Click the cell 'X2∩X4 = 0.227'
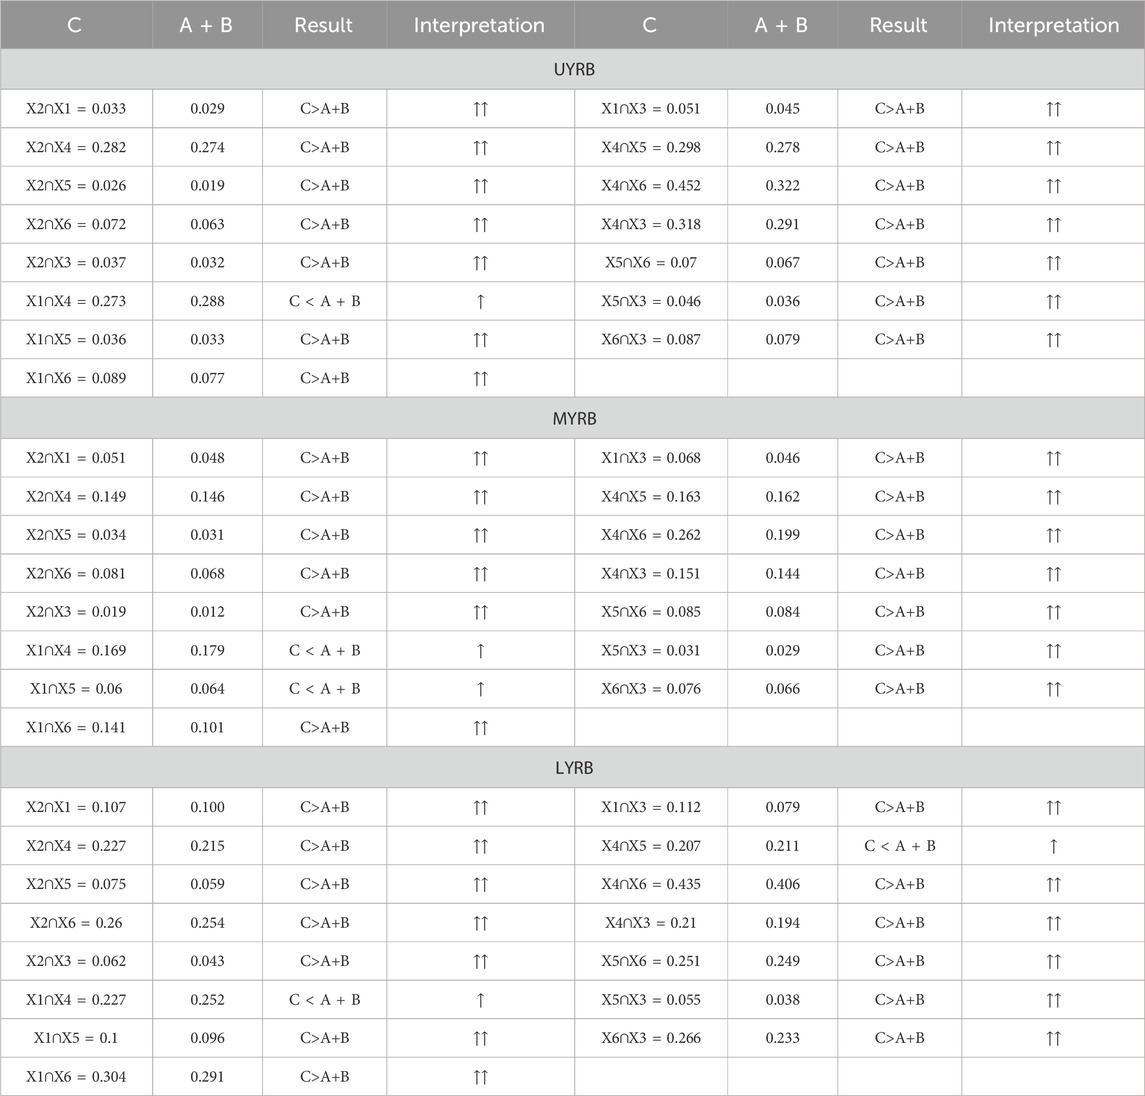The width and height of the screenshot is (1145, 1096). tap(76, 846)
